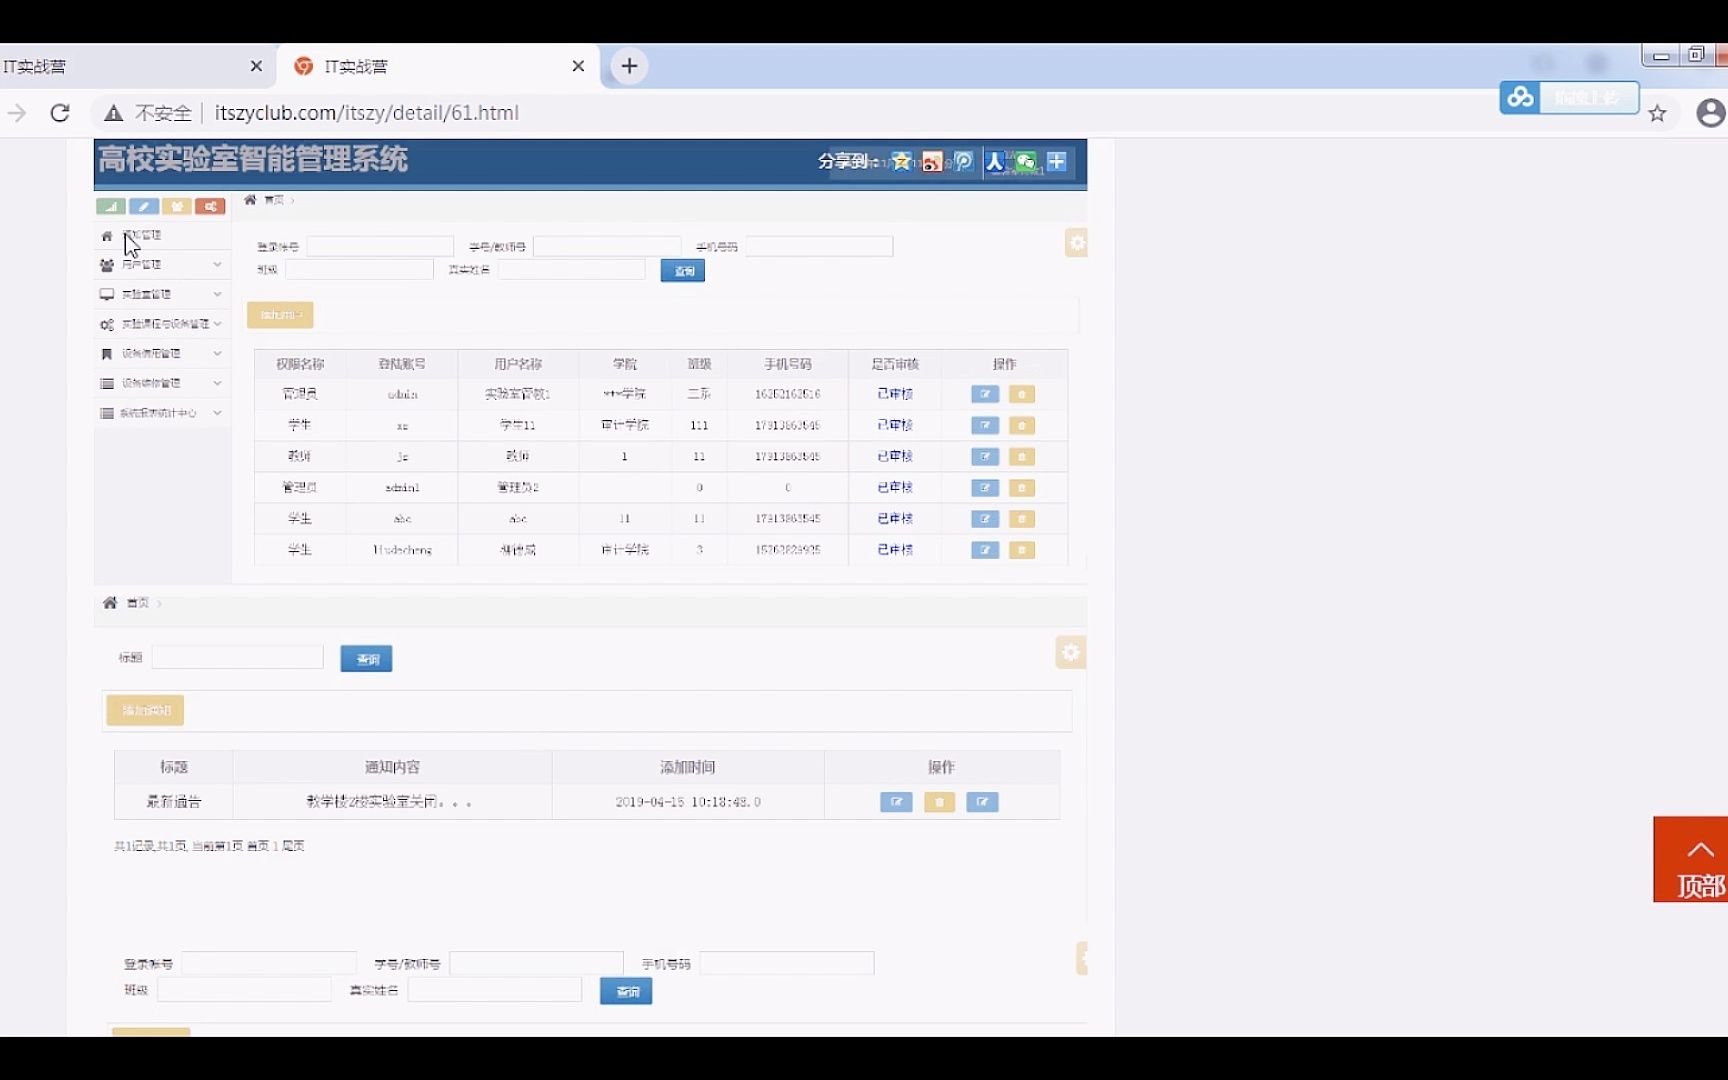This screenshot has width=1728, height=1080.
Task: Open the browser profile avatar
Action: 1711,113
